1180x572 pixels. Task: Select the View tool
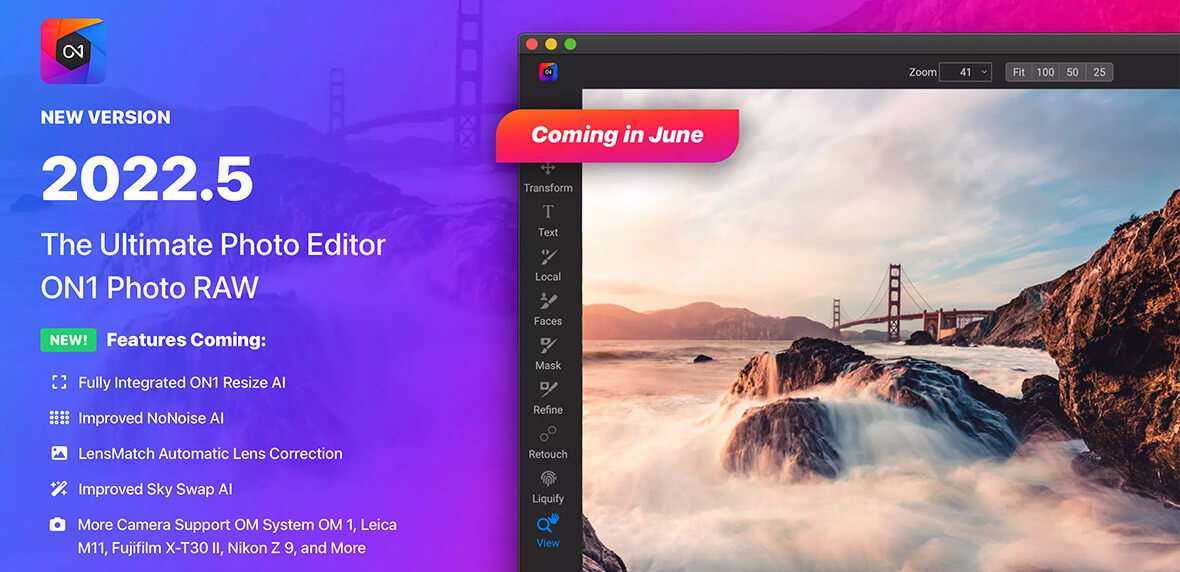(x=548, y=531)
